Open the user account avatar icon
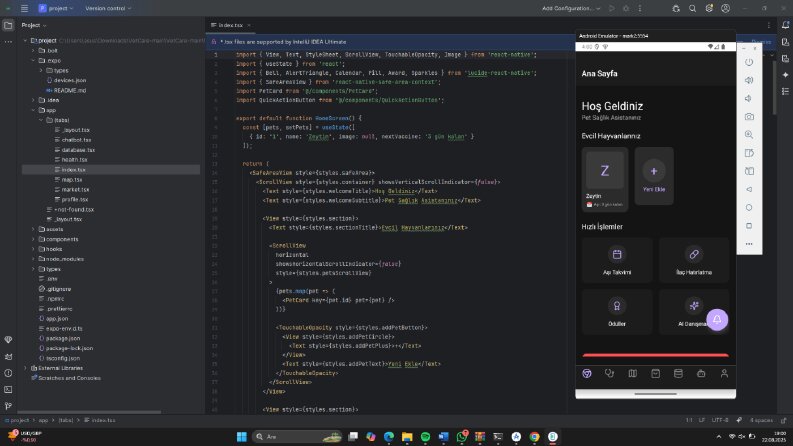This screenshot has height=446, width=793. pos(725,8)
